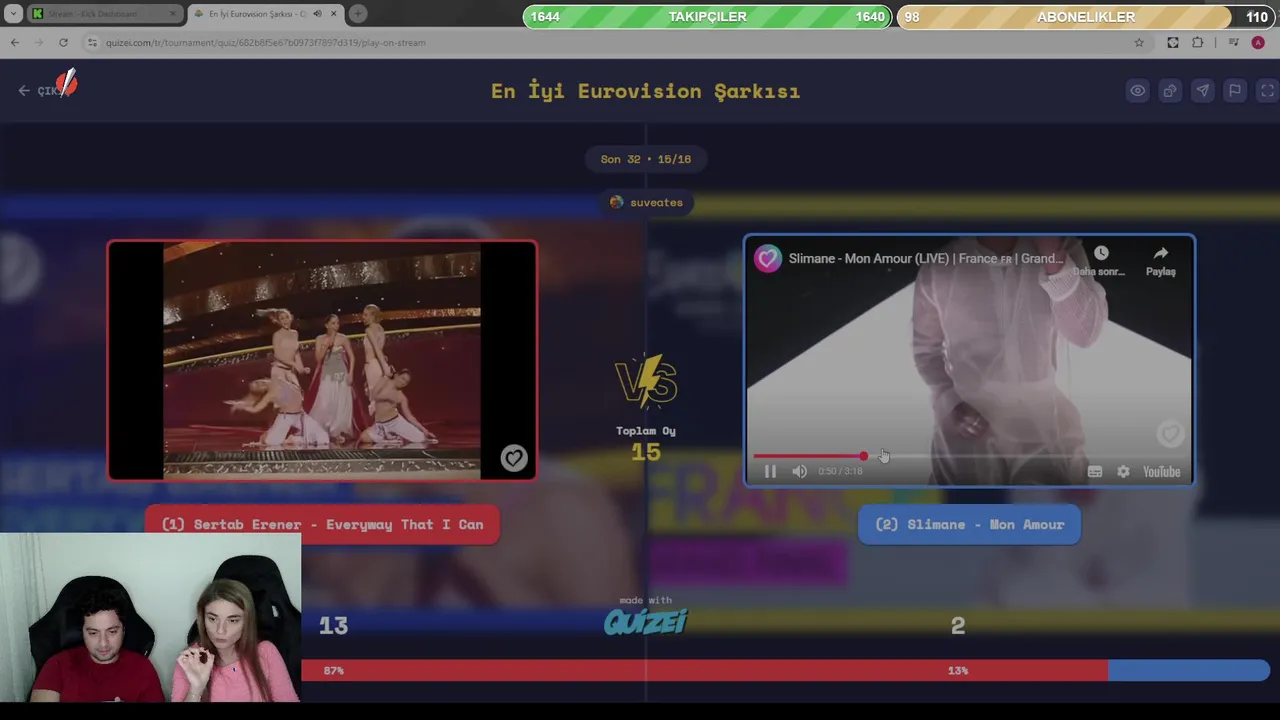Screen dimensions: 1280x720
Task: Reload the page
Action: click(63, 43)
